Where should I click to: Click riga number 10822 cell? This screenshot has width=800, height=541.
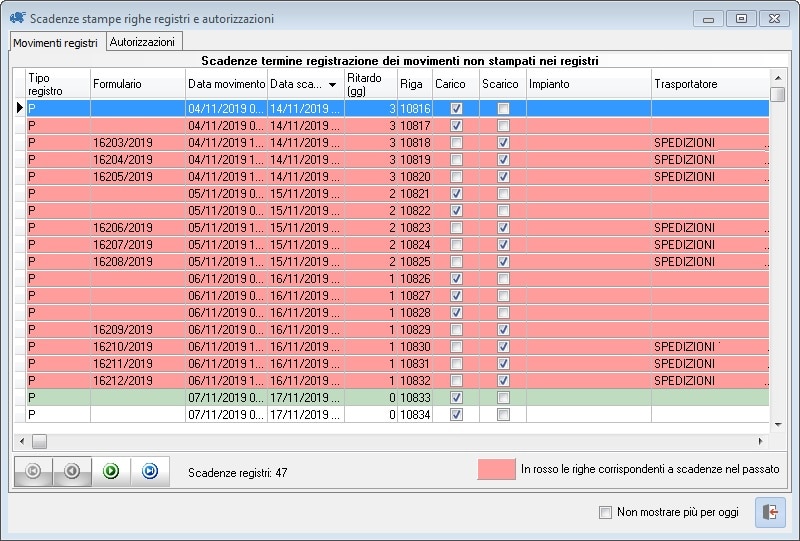pos(415,210)
